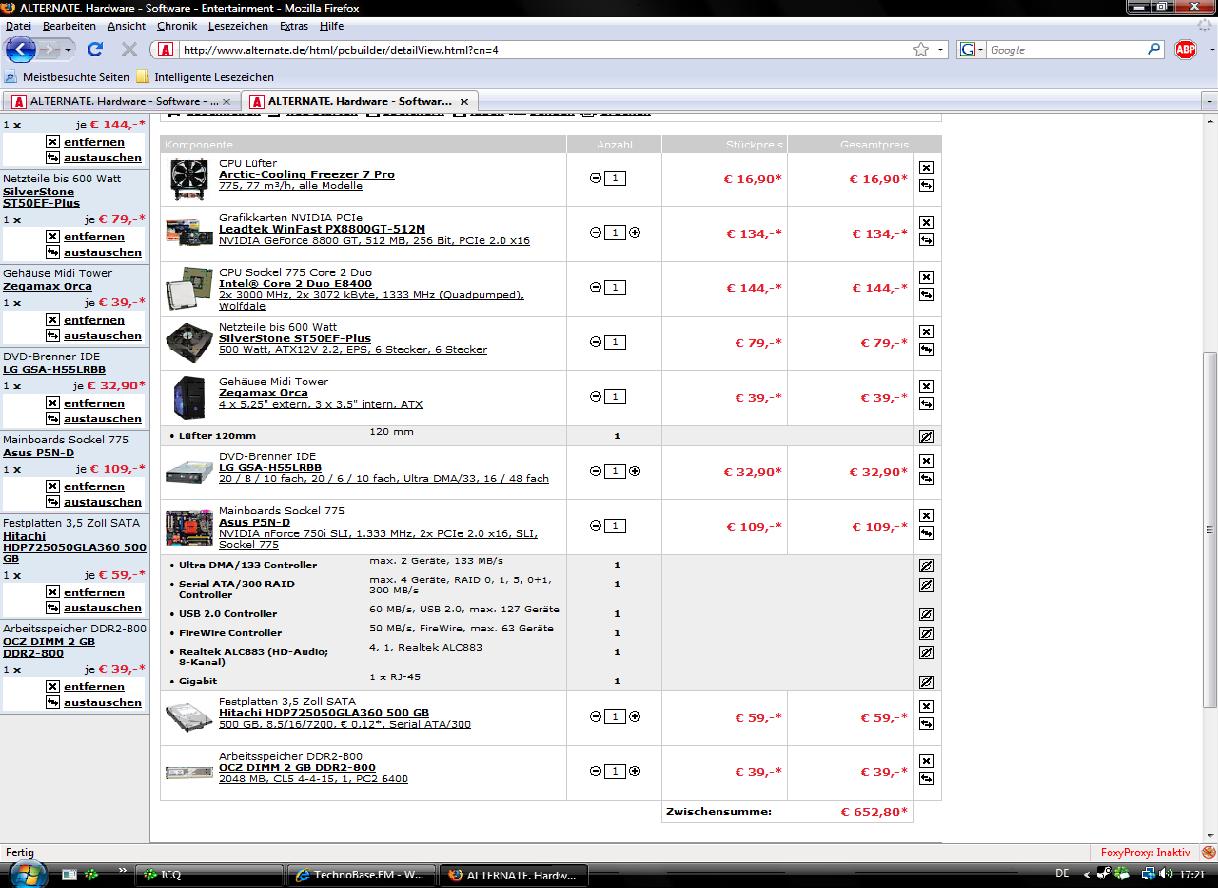
Task: Click 'entfernen' under SilverStone ST50EF-Plus in sidebar
Action: tap(94, 236)
